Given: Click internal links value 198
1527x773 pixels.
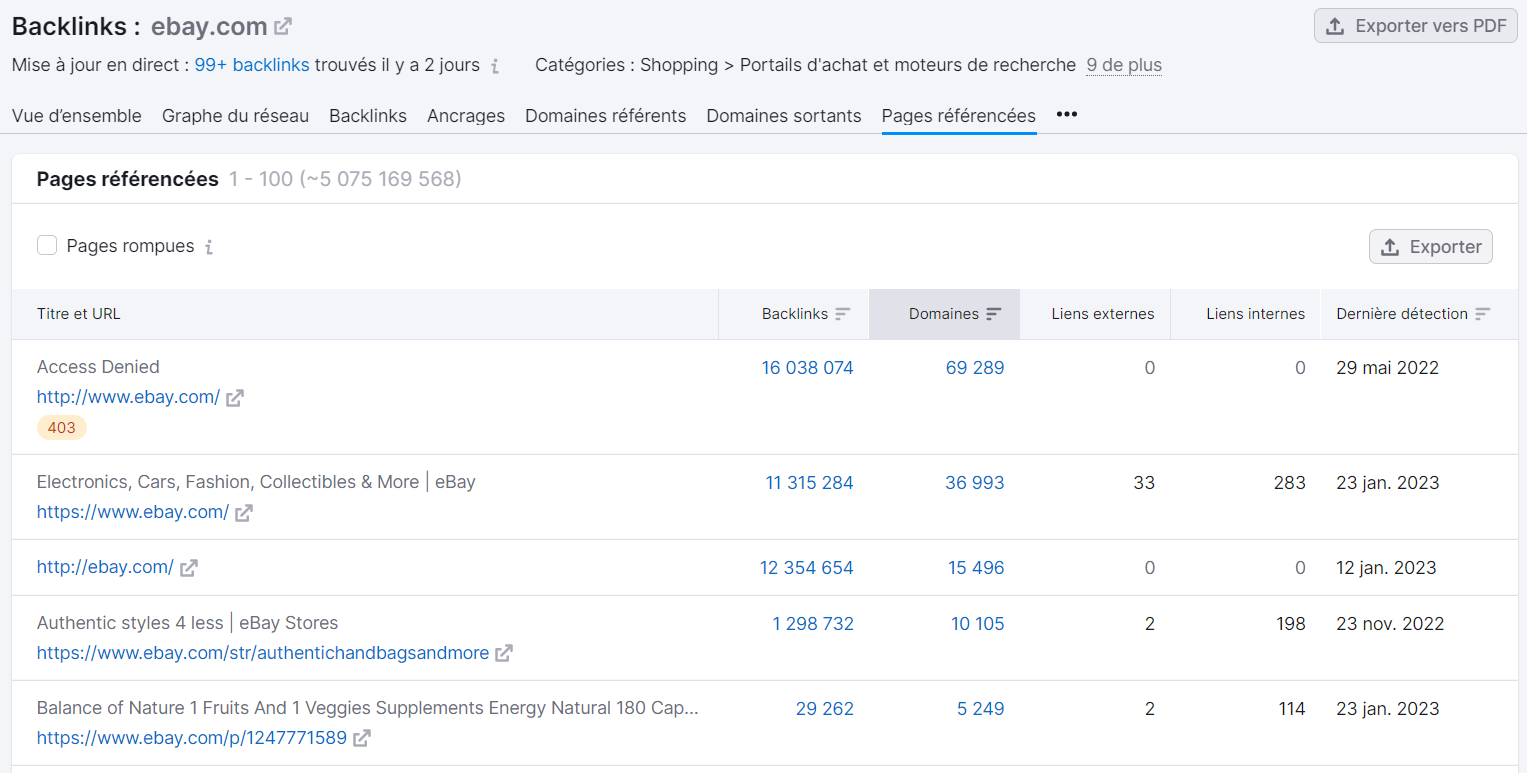Looking at the screenshot, I should (1291, 624).
